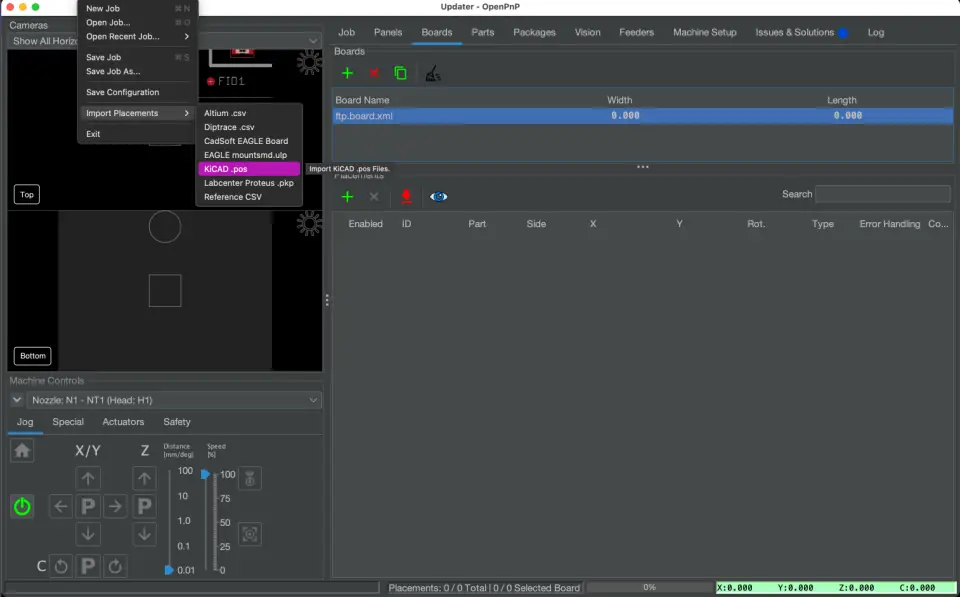Click the jog Z down arrow button
This screenshot has width=960, height=597.
click(x=145, y=534)
